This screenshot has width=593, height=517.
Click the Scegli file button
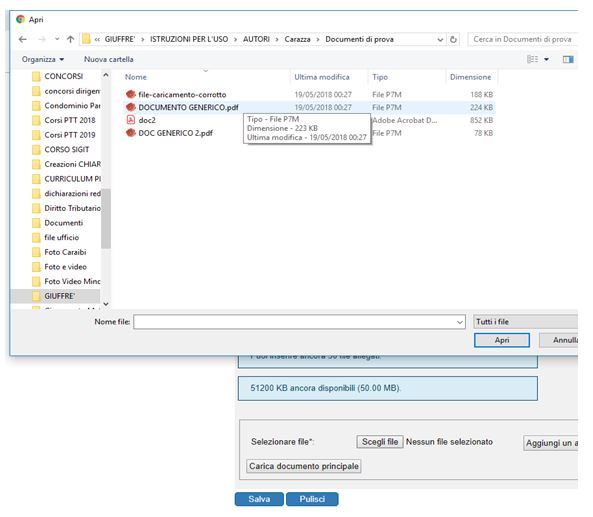tap(380, 442)
